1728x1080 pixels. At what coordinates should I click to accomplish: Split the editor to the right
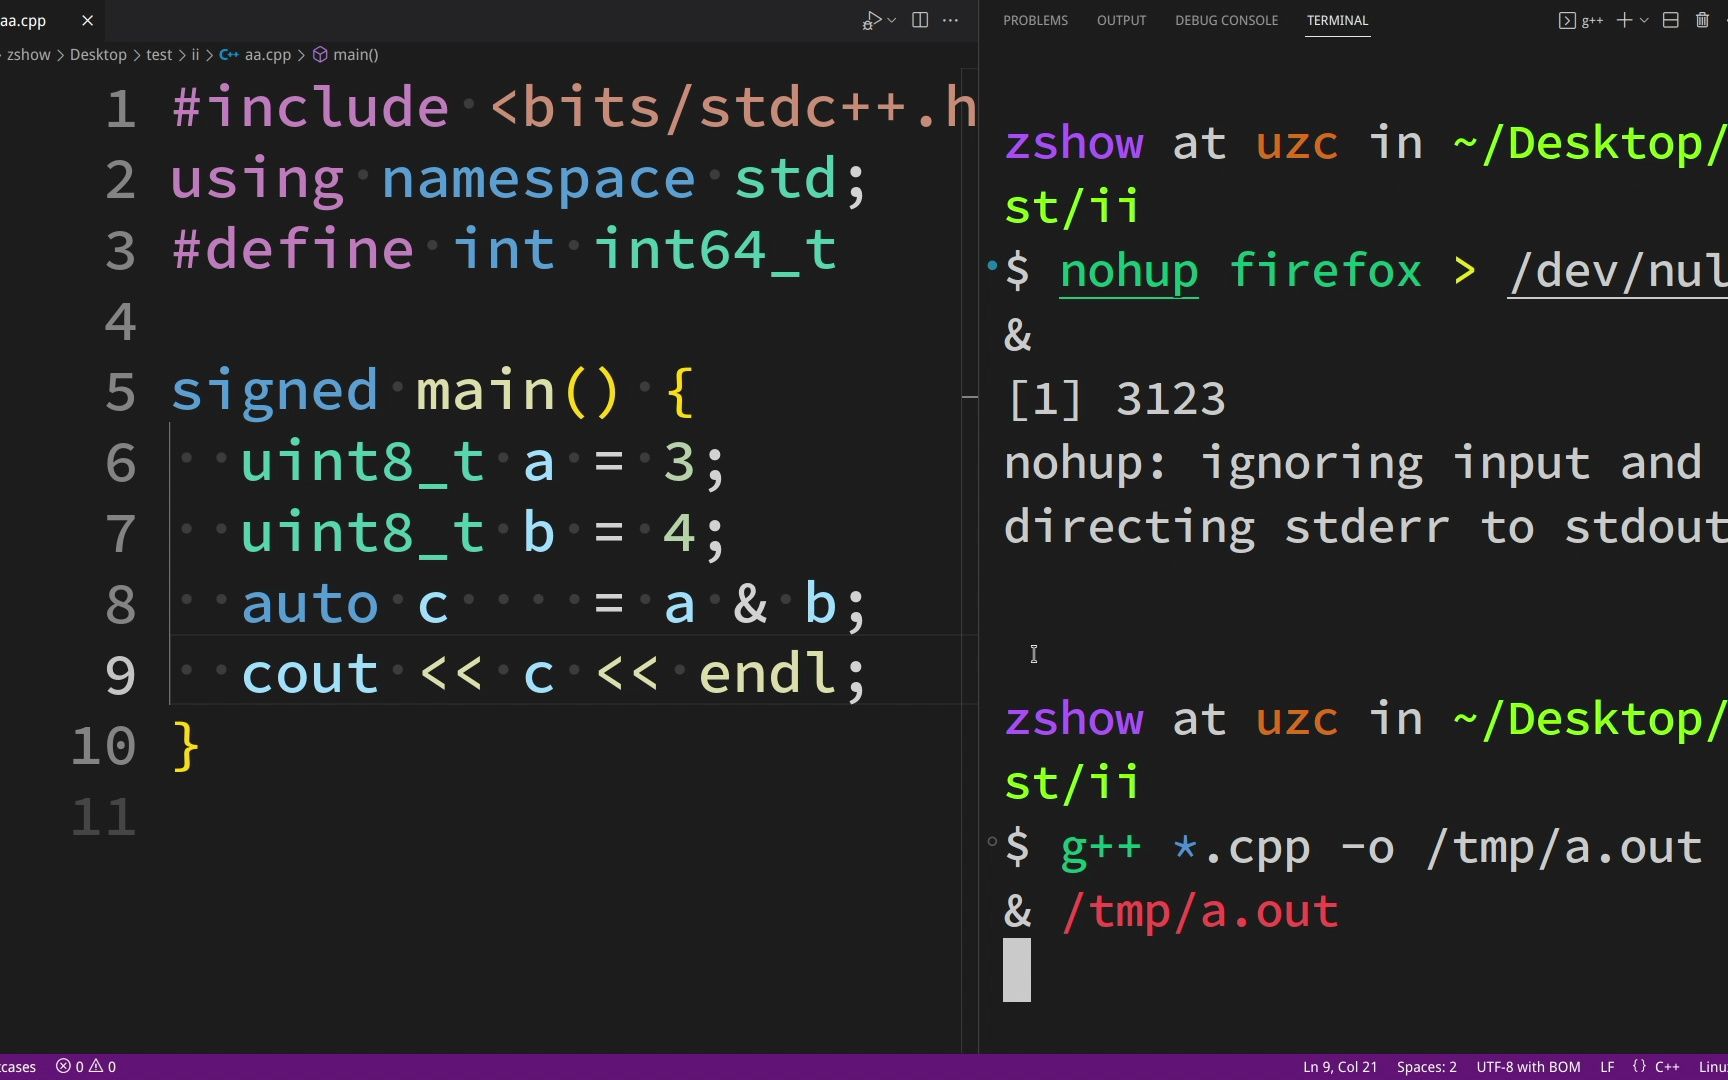pos(920,20)
